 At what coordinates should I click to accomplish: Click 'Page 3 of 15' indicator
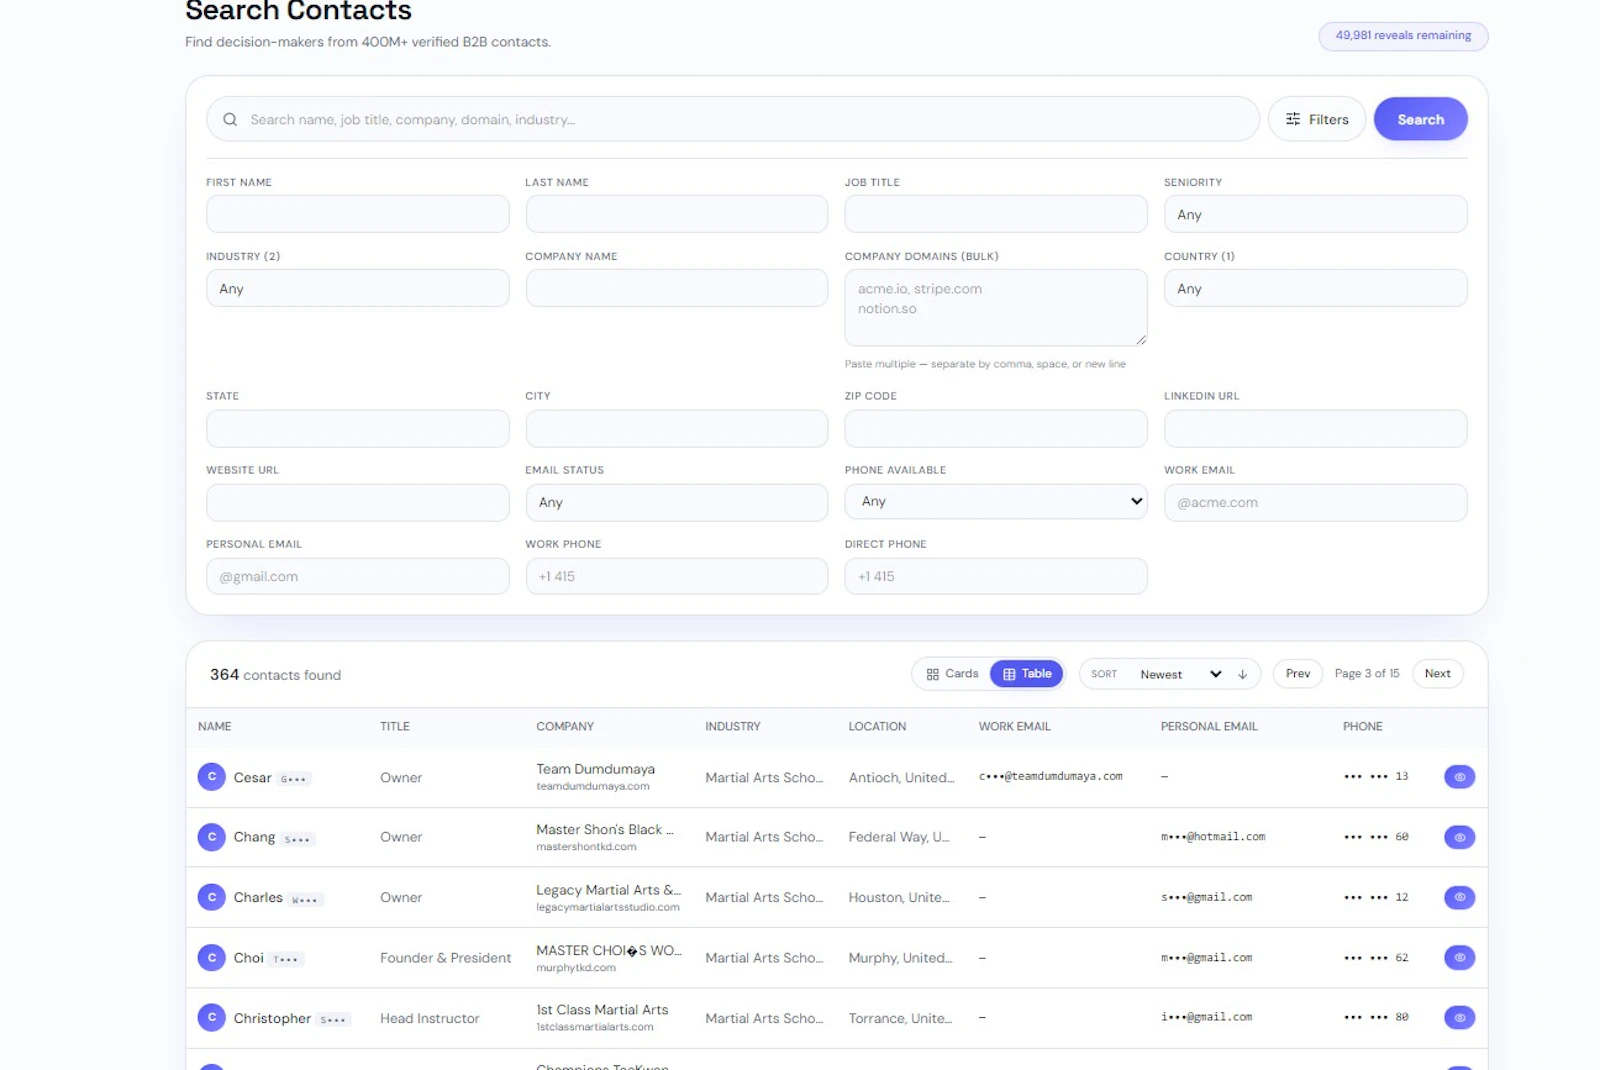pos(1367,674)
